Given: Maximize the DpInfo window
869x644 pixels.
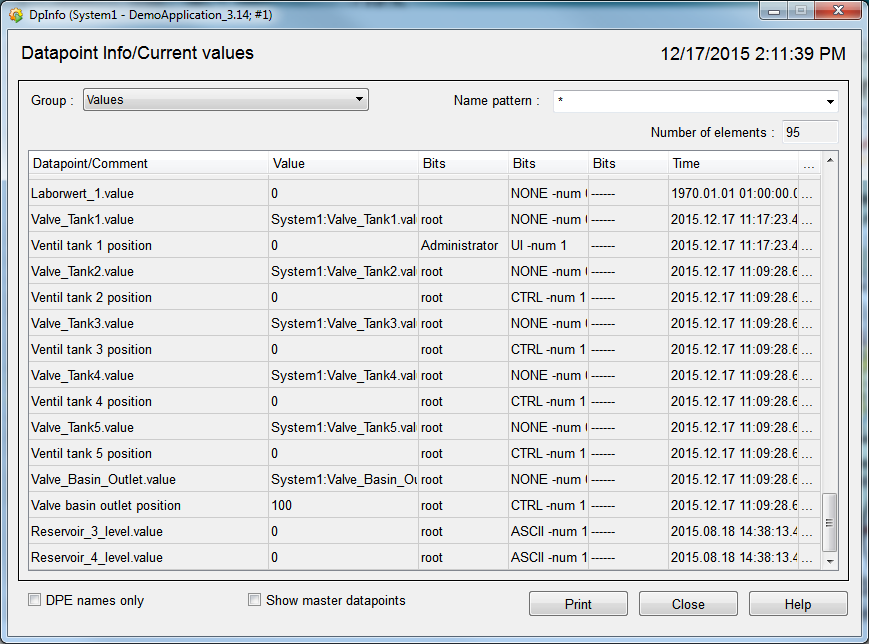Looking at the screenshot, I should (801, 11).
